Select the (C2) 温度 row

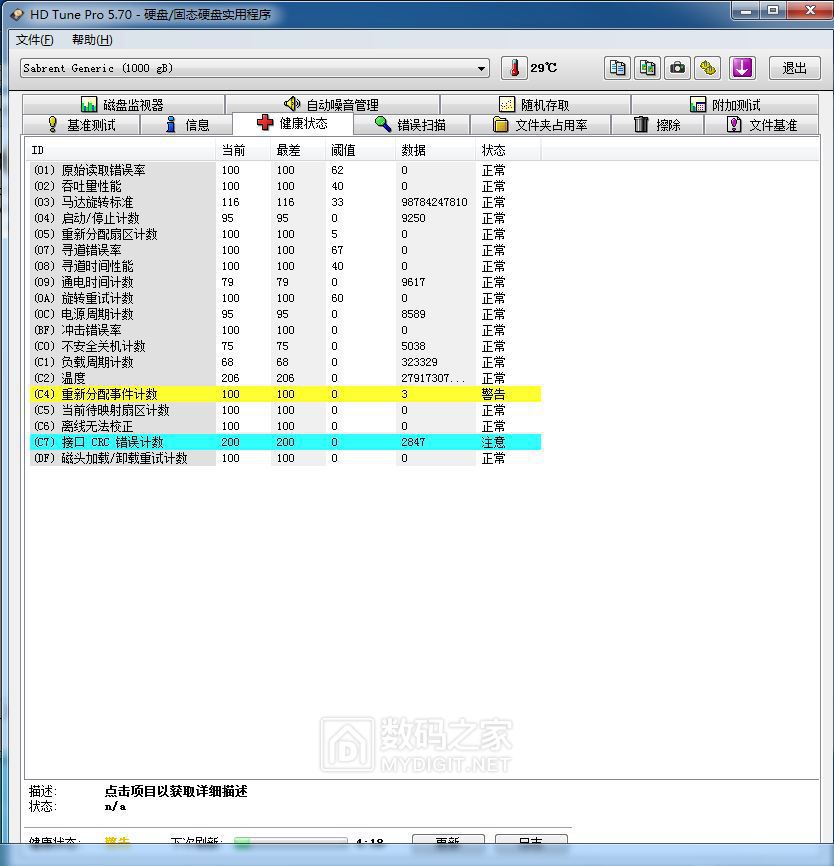[286, 378]
